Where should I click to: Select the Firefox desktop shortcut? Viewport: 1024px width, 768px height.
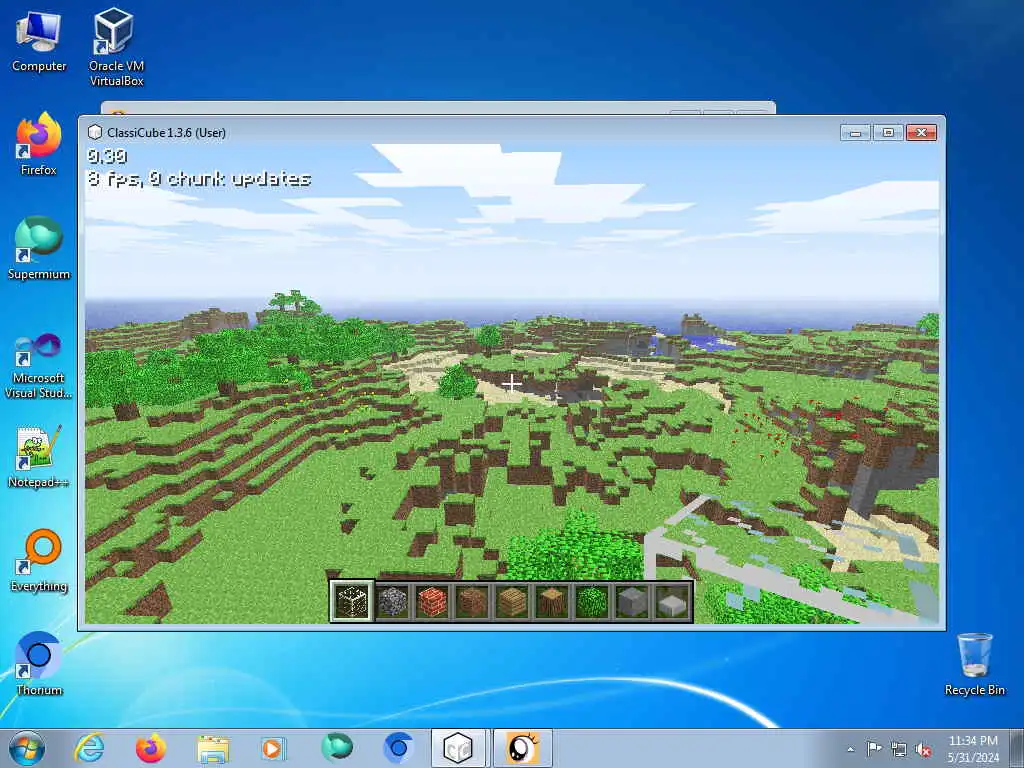[x=39, y=144]
